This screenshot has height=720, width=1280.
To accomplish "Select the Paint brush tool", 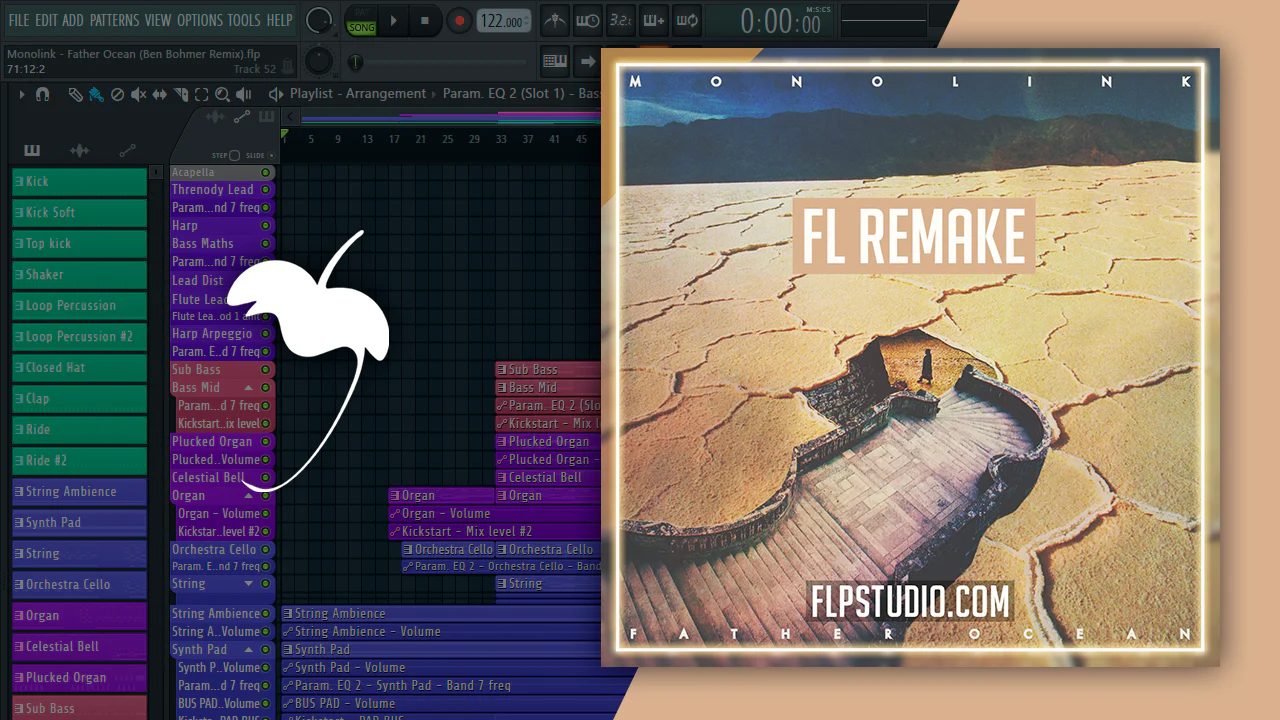I will tap(96, 94).
